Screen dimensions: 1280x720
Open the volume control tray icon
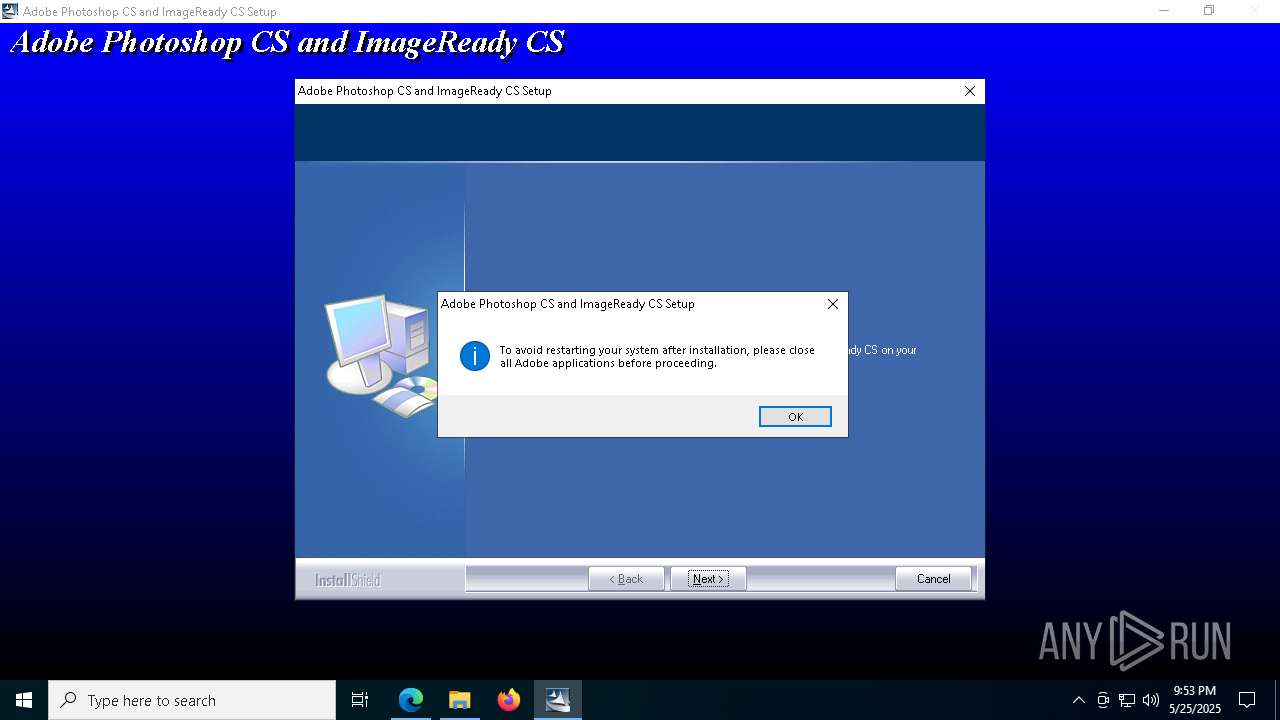coord(1151,700)
